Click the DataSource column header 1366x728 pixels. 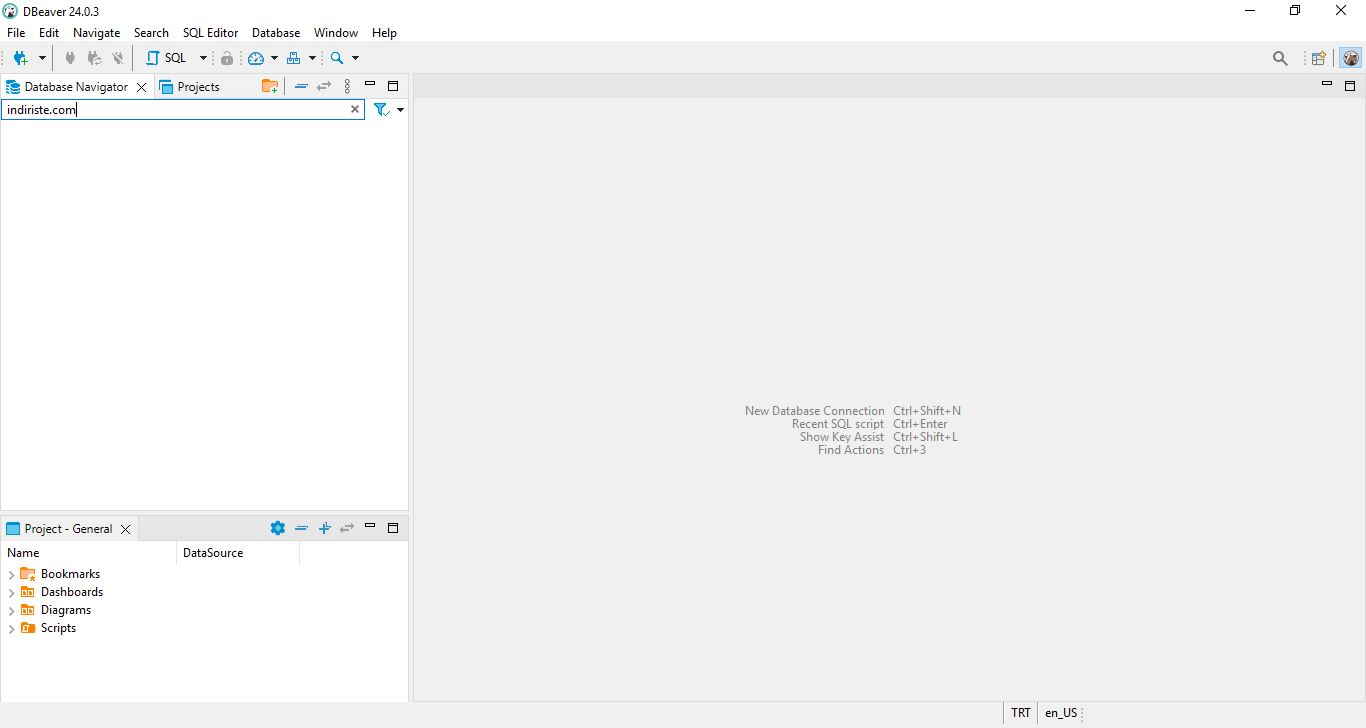pyautogui.click(x=238, y=553)
